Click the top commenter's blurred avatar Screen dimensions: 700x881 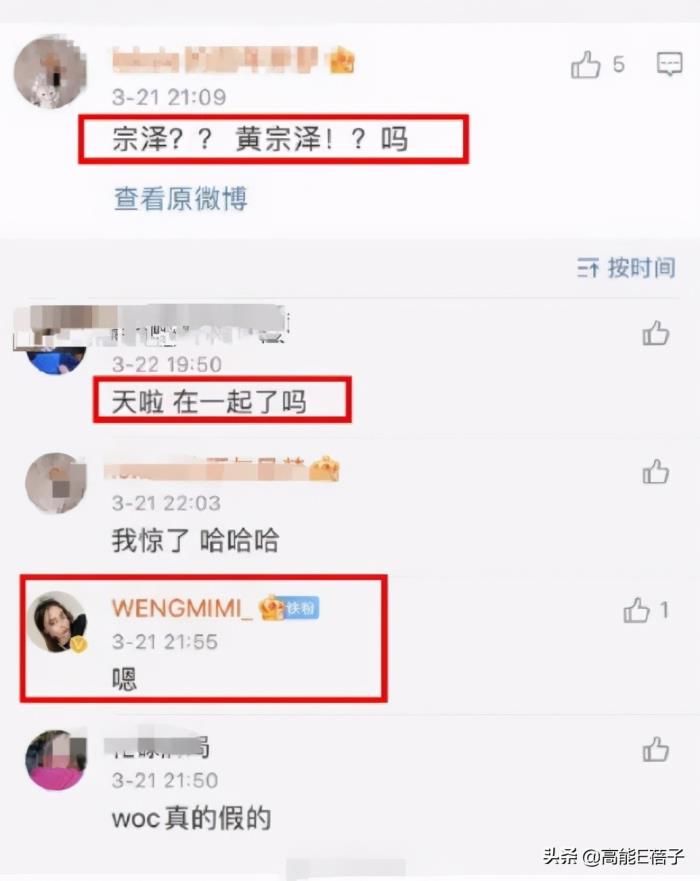tap(50, 71)
